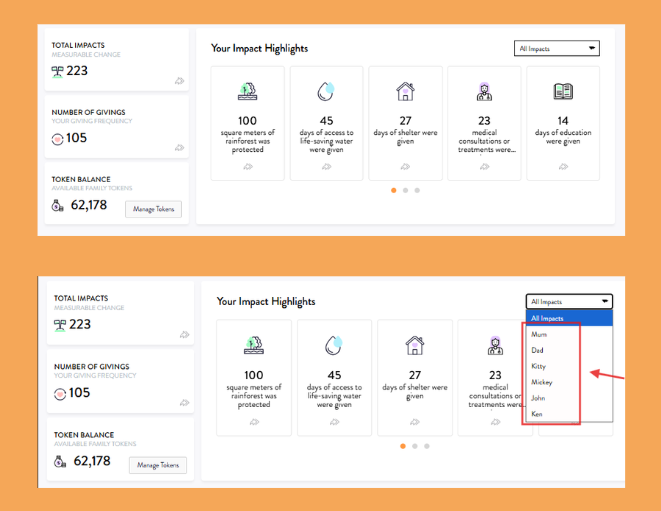The height and width of the screenshot is (511, 661).
Task: Click the rainforest tree icon in top panel
Action: tap(247, 91)
